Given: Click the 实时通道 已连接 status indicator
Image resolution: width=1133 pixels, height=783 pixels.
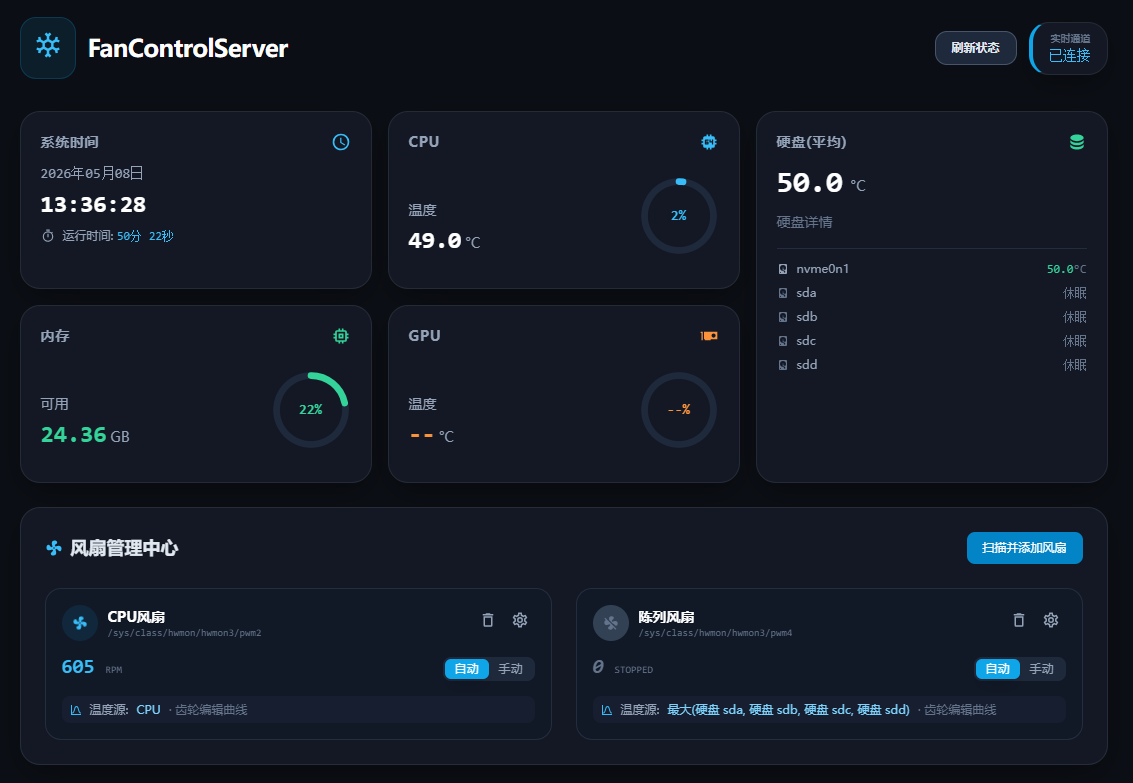Looking at the screenshot, I should [x=1068, y=48].
